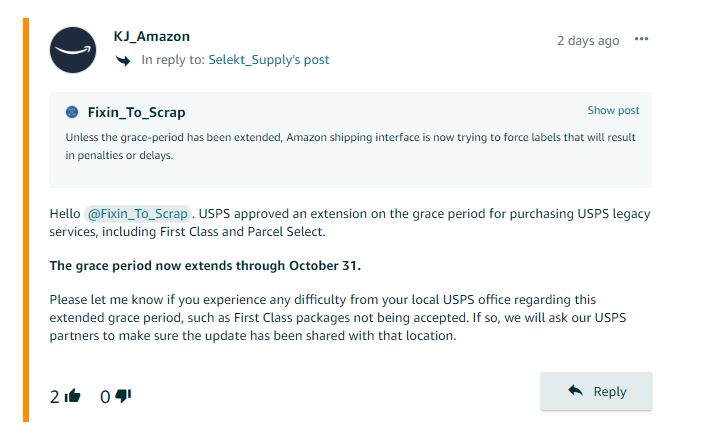Viewport: 704px width, 436px height.
Task: Click the curved arrow inside the Reply button
Action: pyautogui.click(x=575, y=390)
